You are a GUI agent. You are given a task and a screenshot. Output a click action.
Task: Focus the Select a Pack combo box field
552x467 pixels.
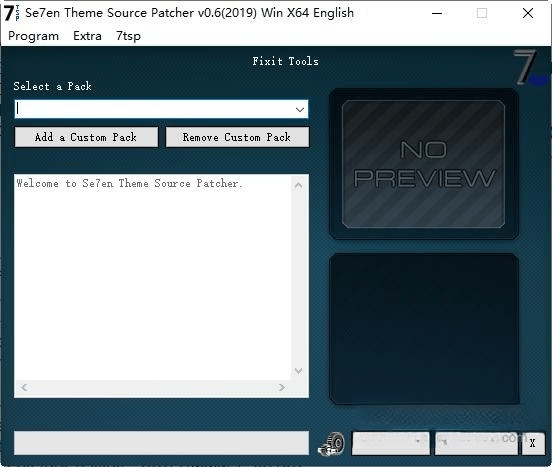[161, 109]
